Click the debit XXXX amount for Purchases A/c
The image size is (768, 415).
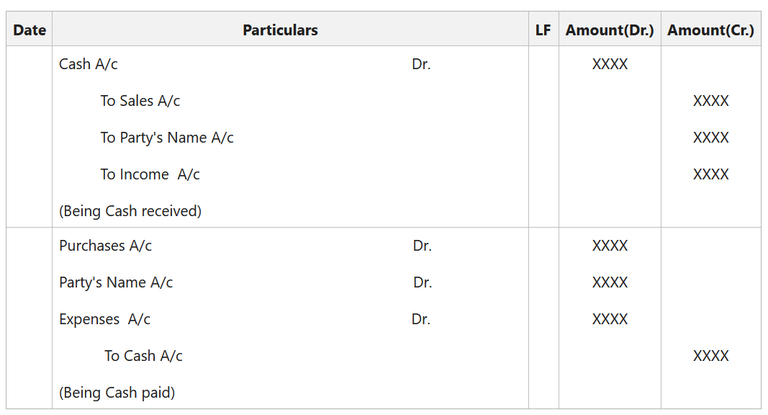click(610, 246)
